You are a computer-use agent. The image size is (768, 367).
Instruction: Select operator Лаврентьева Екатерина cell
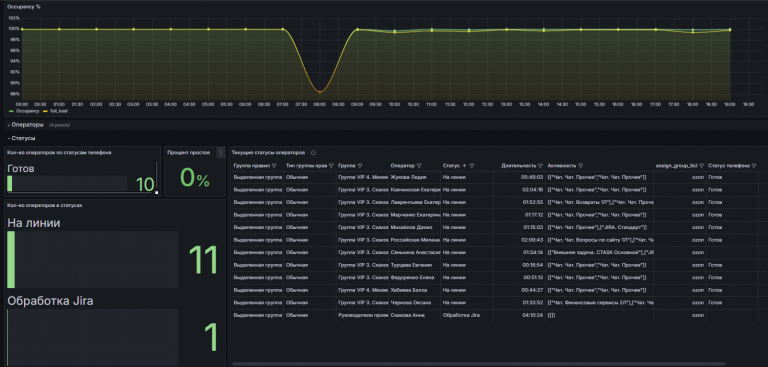pos(414,202)
